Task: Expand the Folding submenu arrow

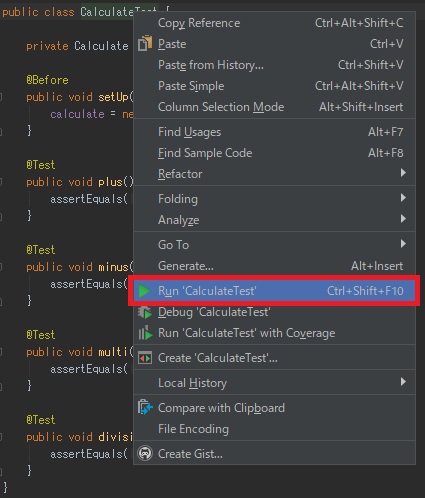Action: 403,198
